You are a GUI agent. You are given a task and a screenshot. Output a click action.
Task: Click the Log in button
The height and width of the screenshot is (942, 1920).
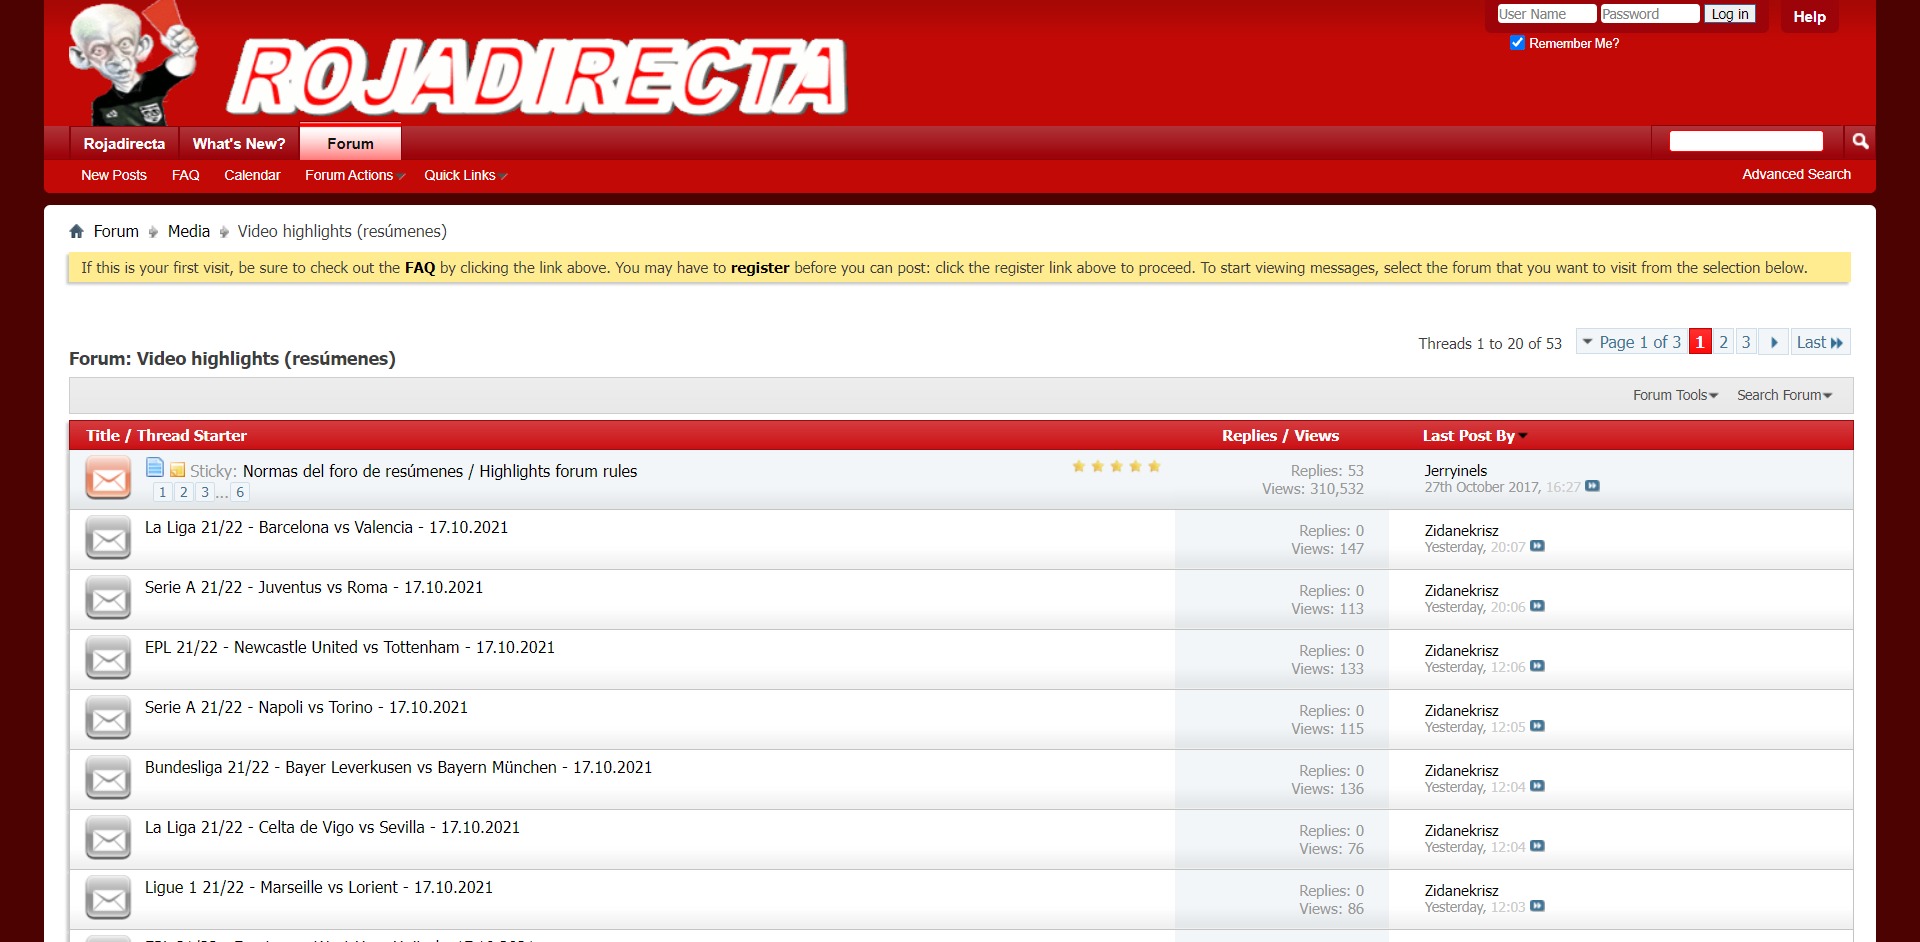pos(1730,14)
